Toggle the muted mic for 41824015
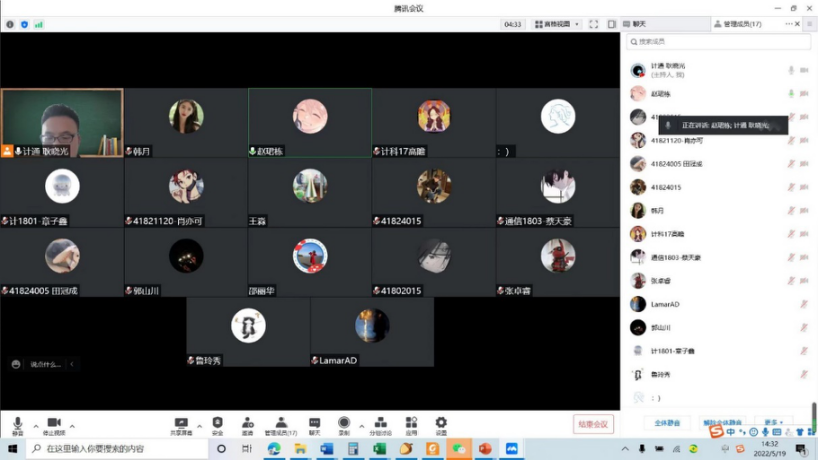Screen dimensions: 818x460 [x=791, y=187]
